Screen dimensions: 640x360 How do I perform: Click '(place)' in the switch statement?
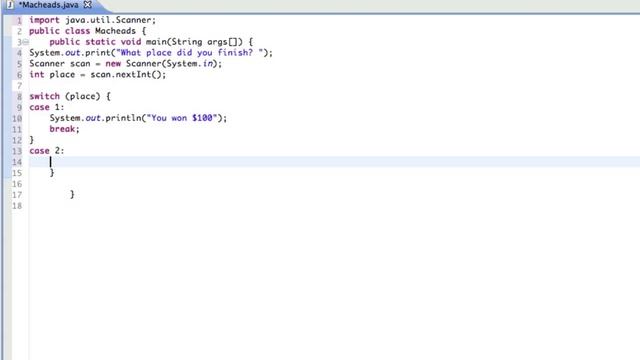click(82, 96)
